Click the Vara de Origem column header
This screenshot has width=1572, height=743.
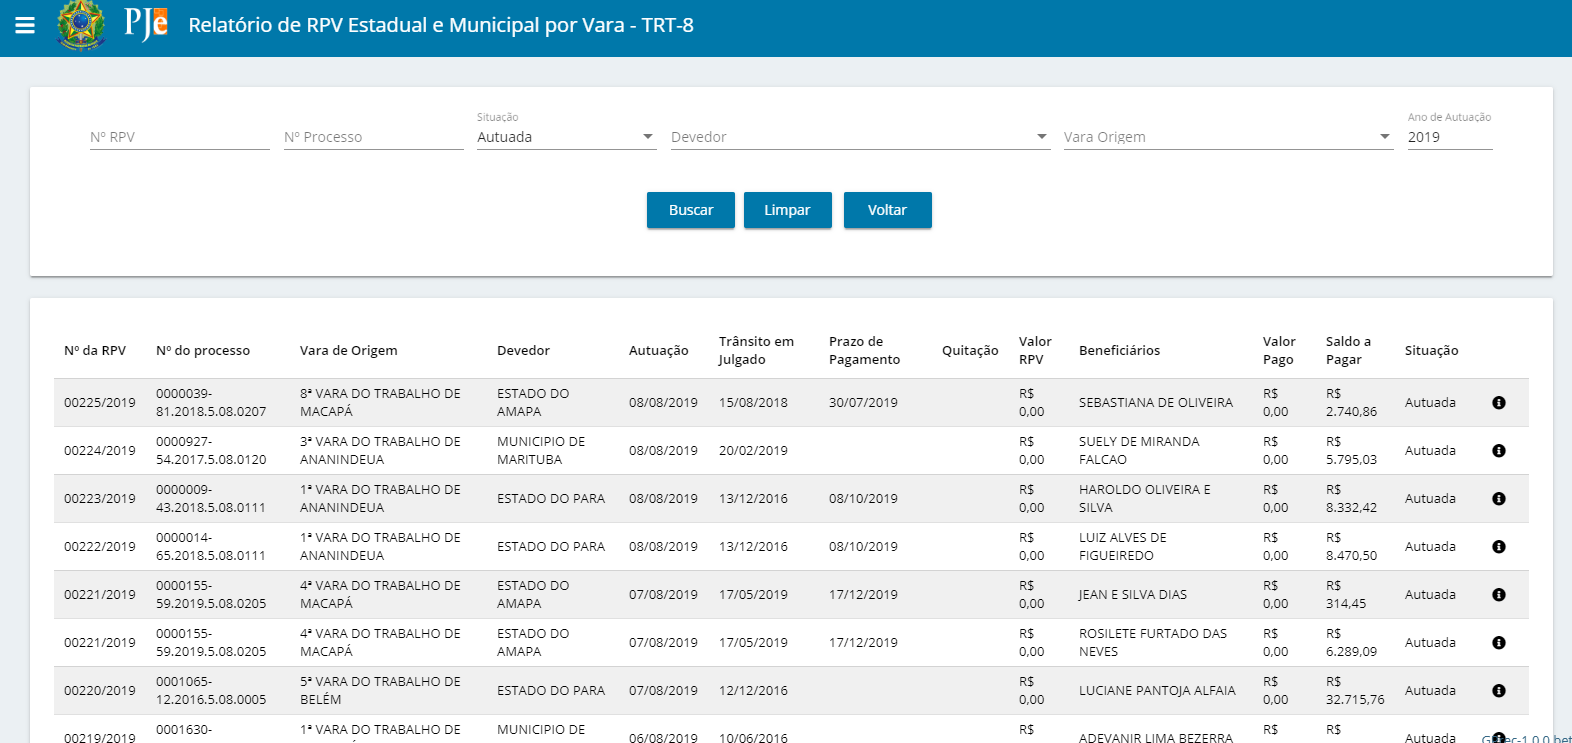349,351
